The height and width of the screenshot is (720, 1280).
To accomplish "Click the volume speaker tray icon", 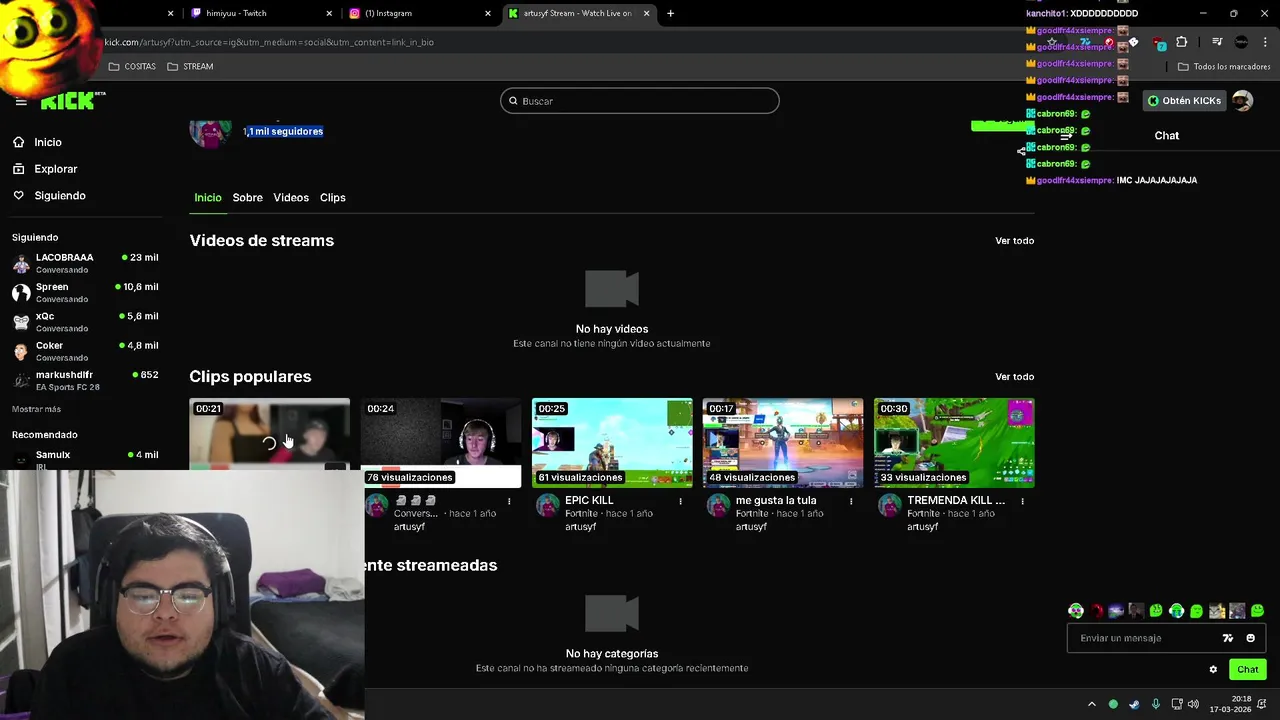I will click(1194, 704).
